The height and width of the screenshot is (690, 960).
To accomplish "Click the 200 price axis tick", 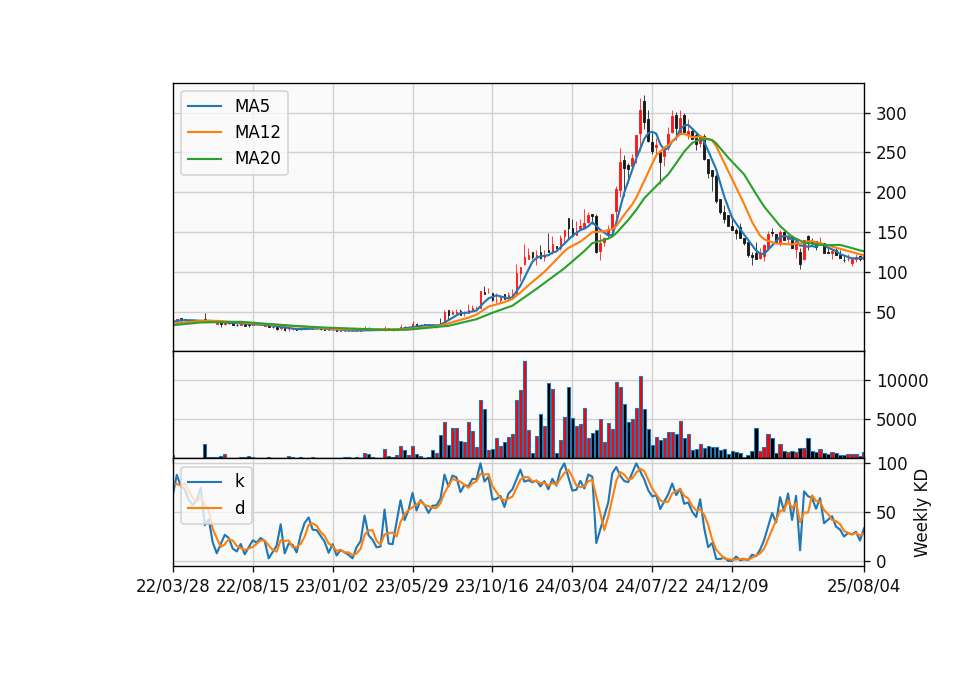I will (x=891, y=193).
